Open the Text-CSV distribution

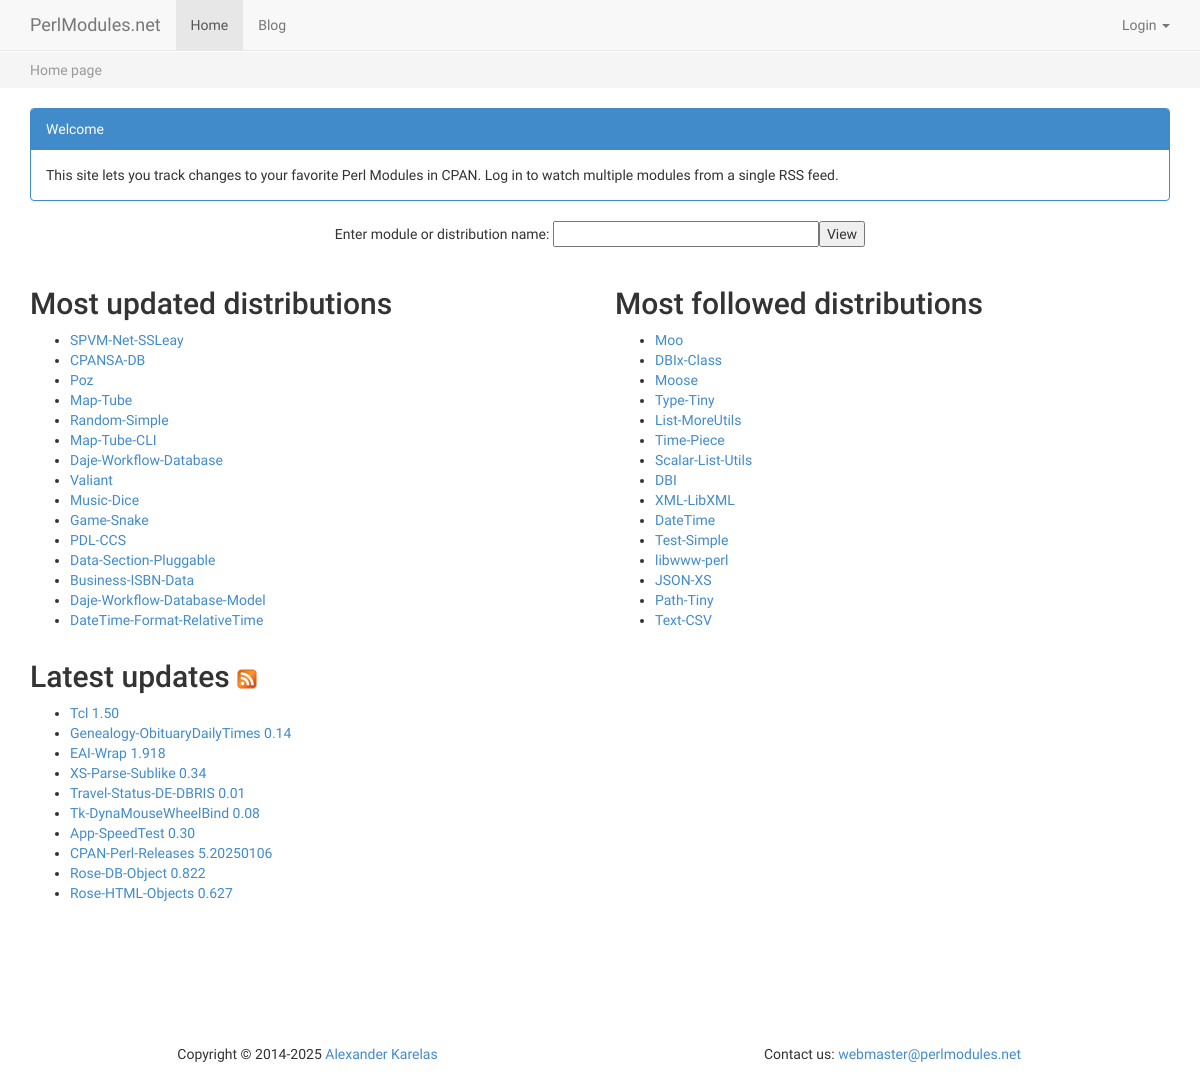click(x=683, y=620)
